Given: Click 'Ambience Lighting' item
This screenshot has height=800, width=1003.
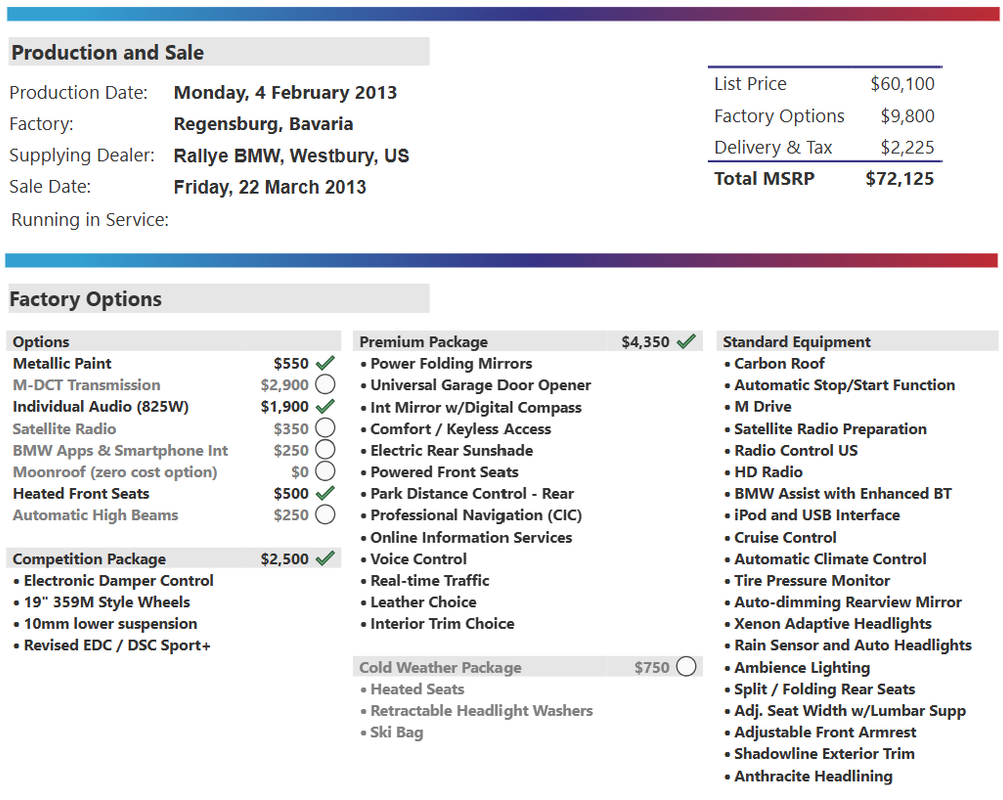Looking at the screenshot, I should coord(802,668).
